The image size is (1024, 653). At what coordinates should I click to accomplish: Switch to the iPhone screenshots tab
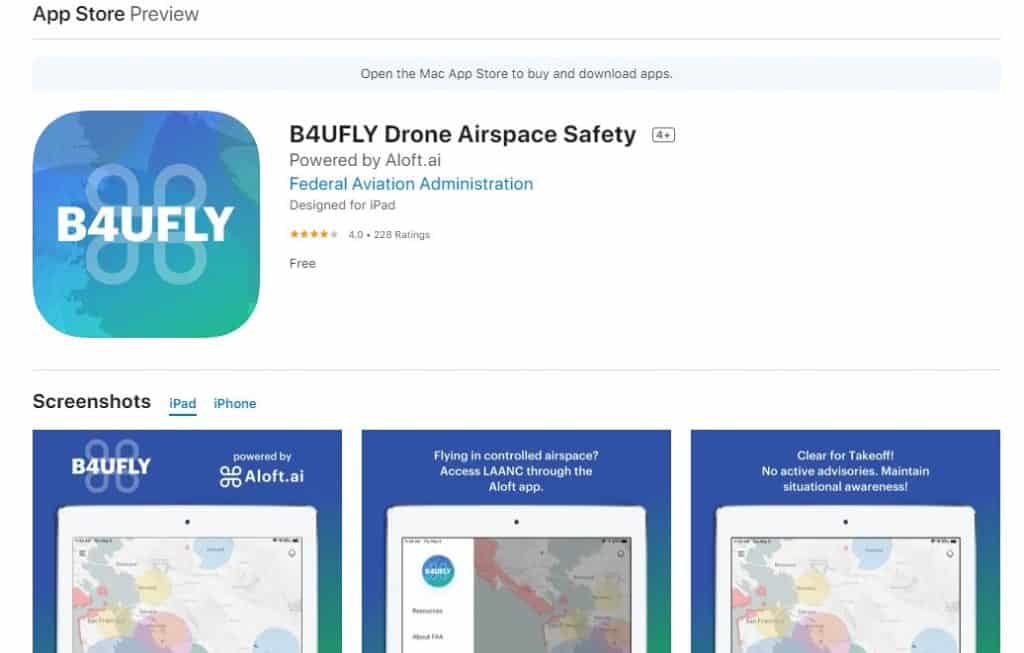click(234, 404)
